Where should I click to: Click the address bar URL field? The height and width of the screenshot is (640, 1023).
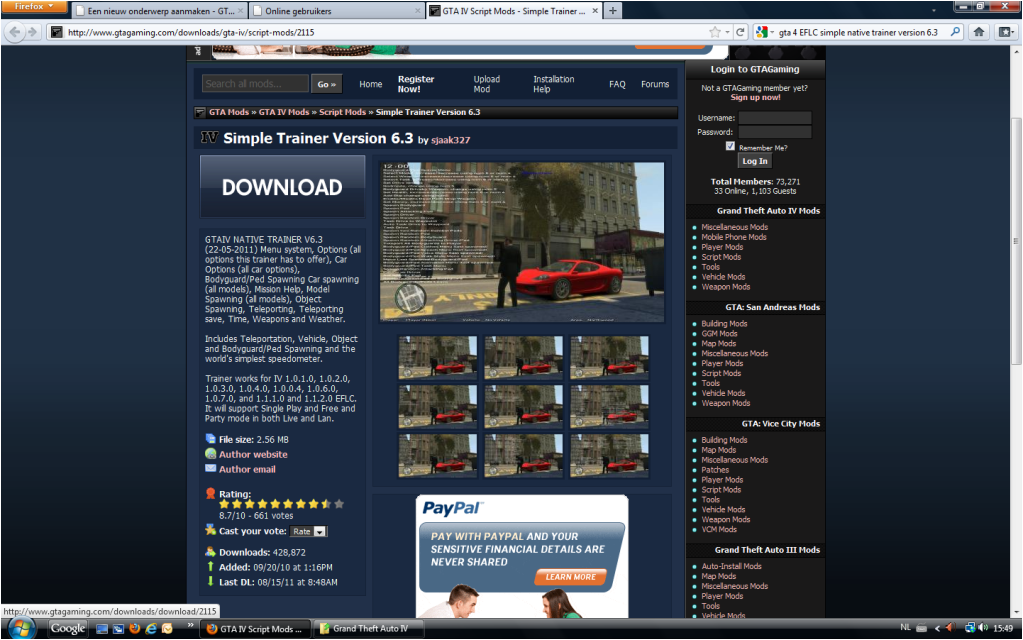click(x=385, y=32)
